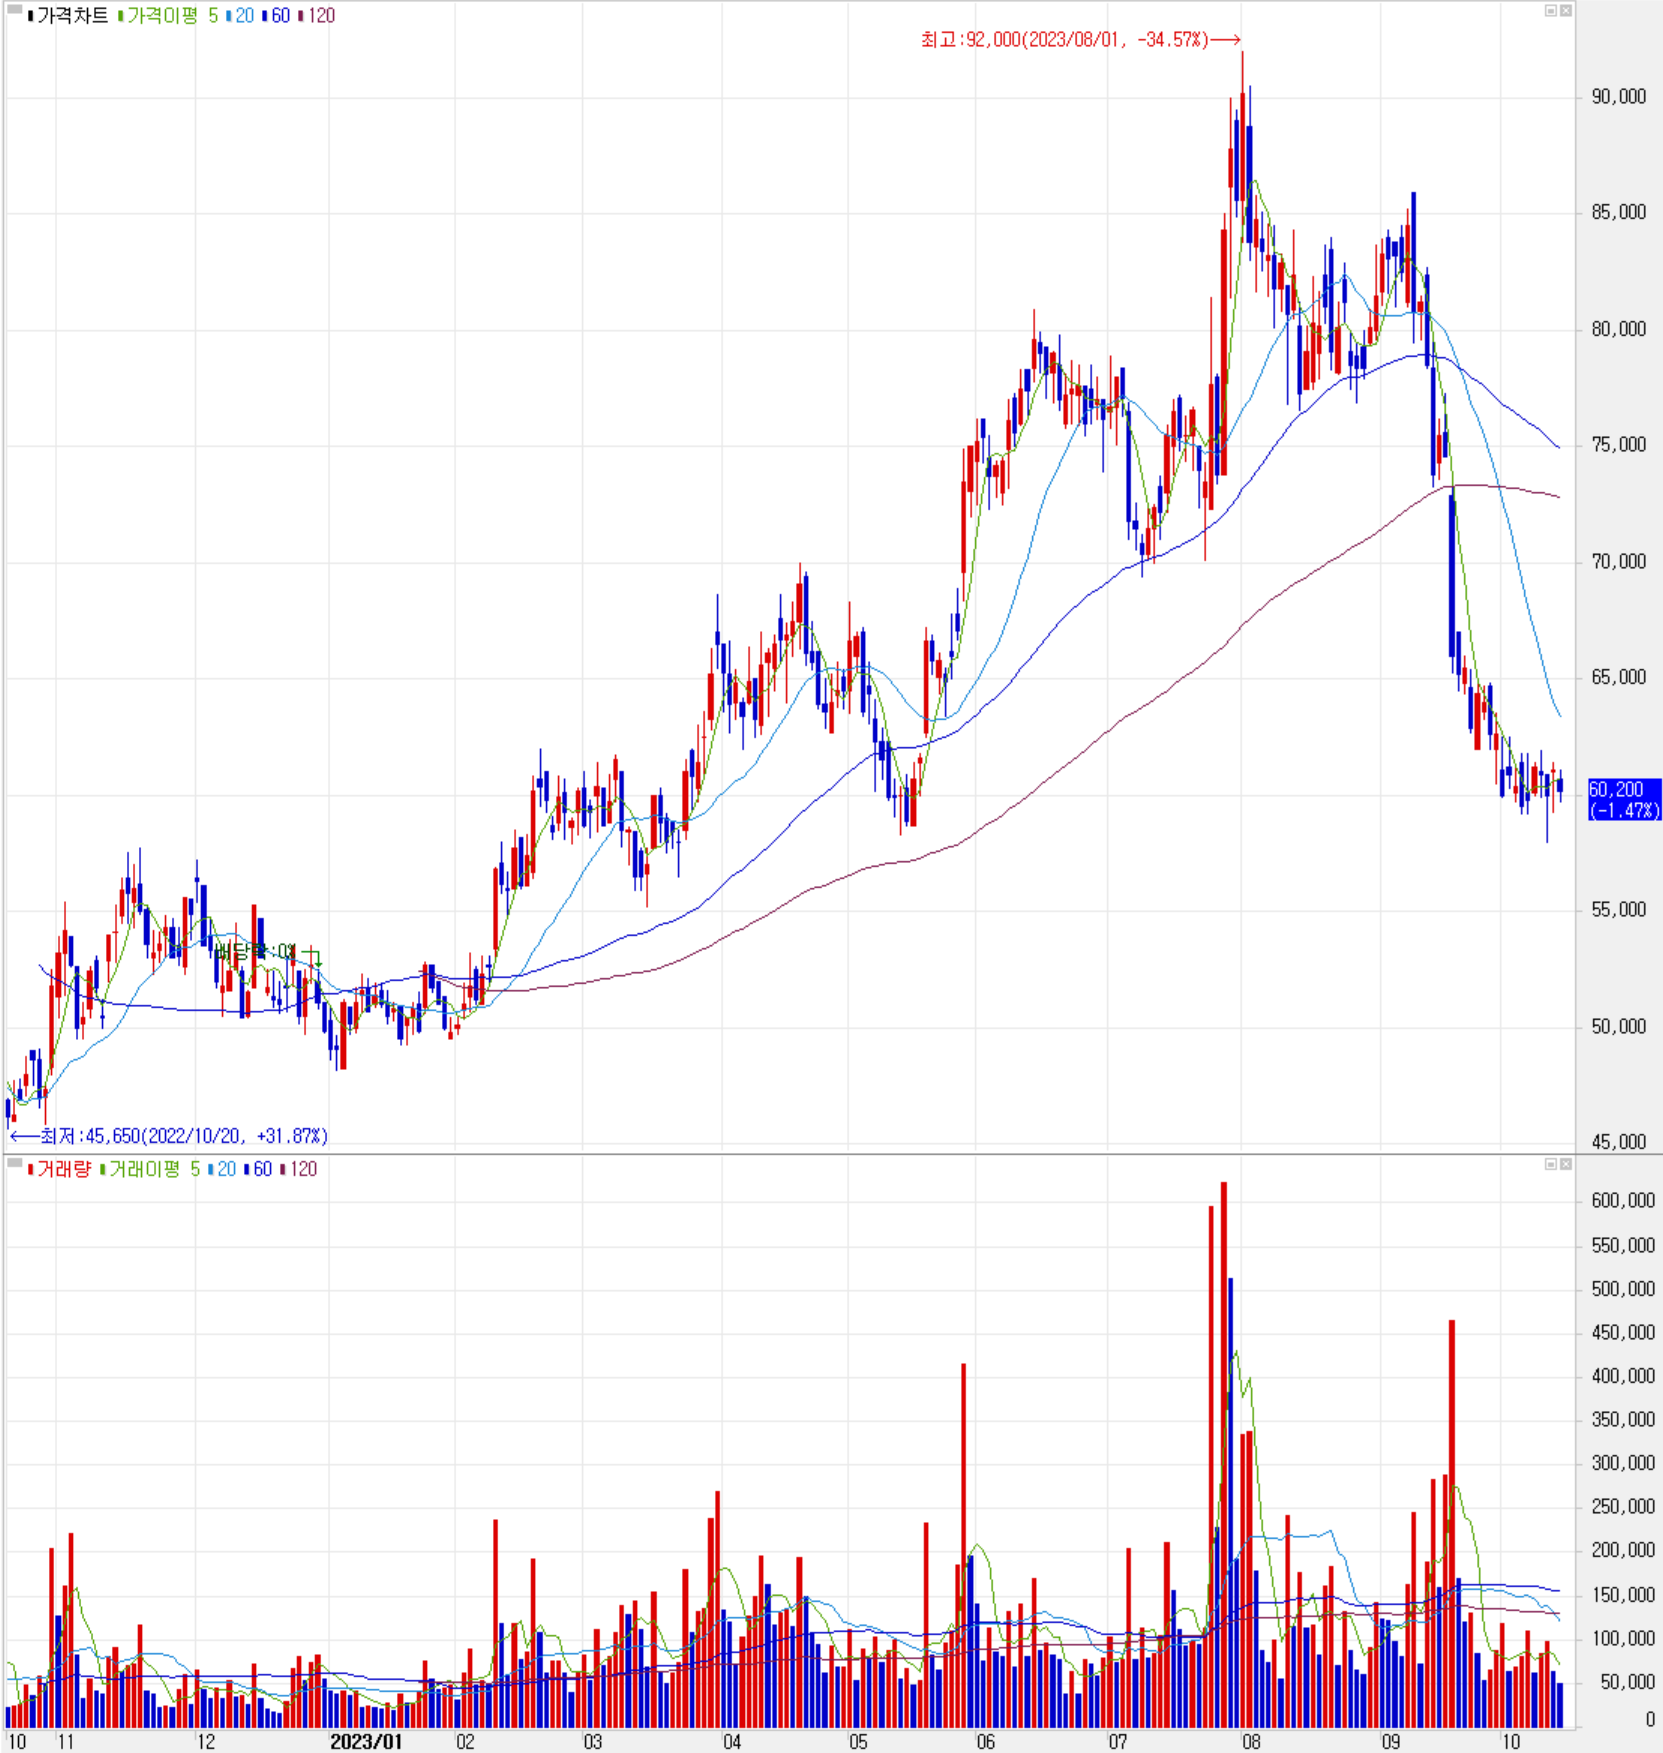Click the 600,000 volume axis label
1663x1753 pixels.
pos(1622,1200)
